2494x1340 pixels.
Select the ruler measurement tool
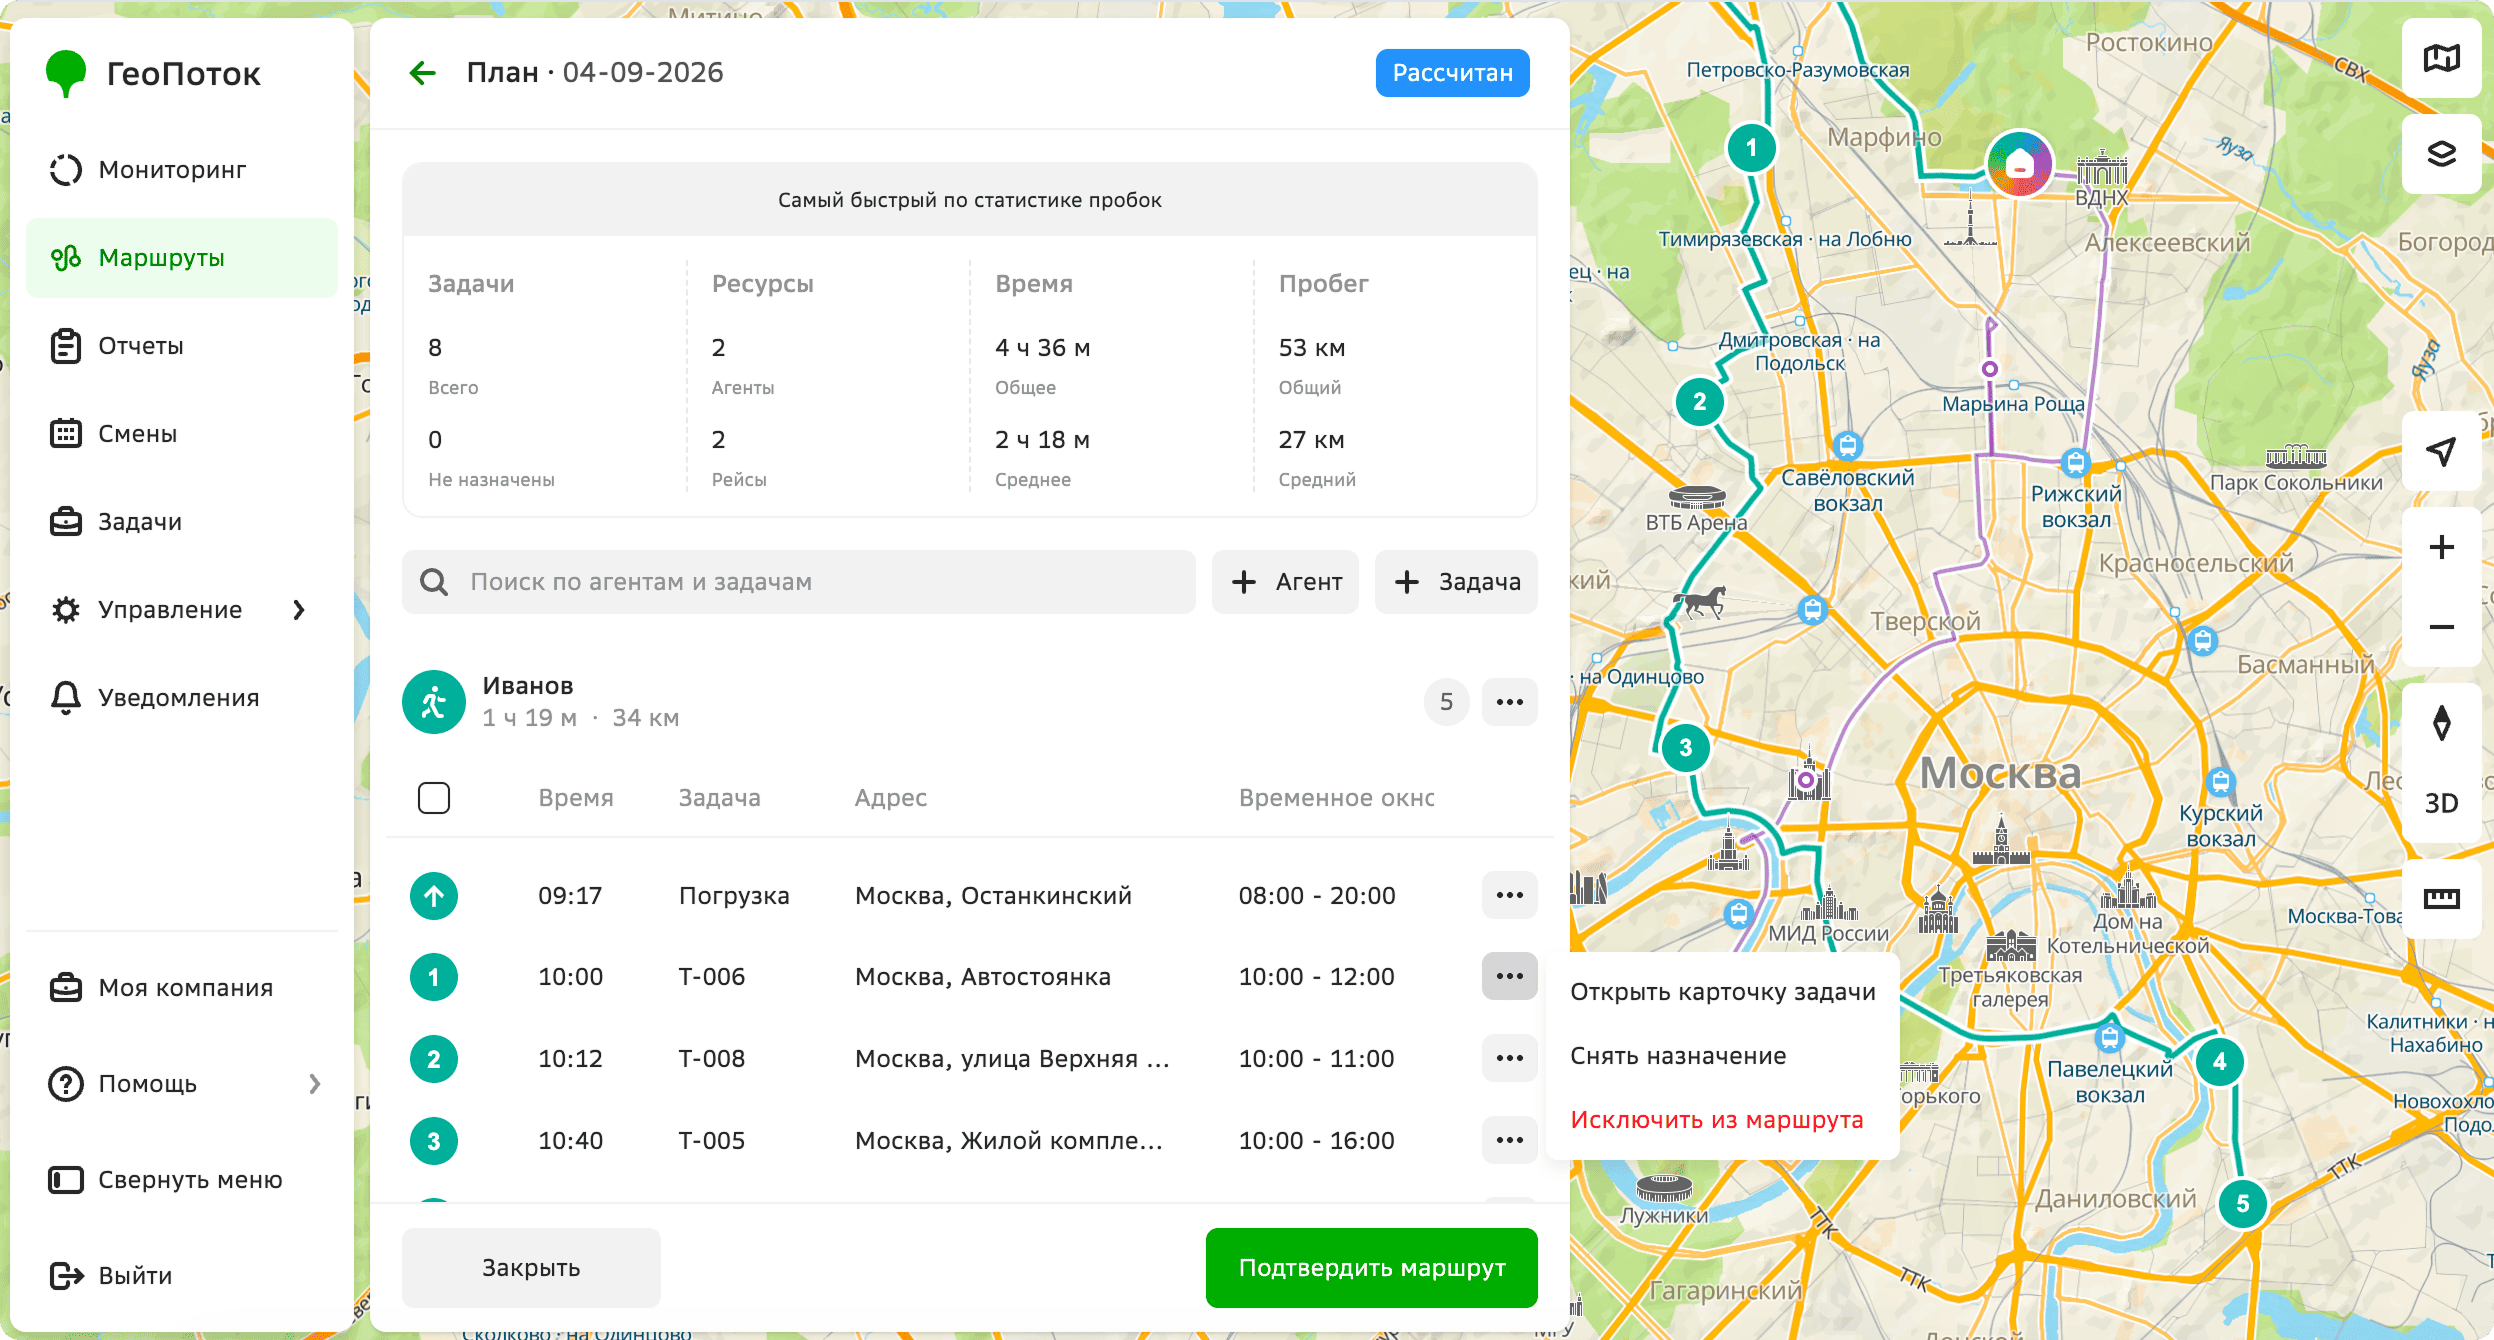pyautogui.click(x=2441, y=899)
